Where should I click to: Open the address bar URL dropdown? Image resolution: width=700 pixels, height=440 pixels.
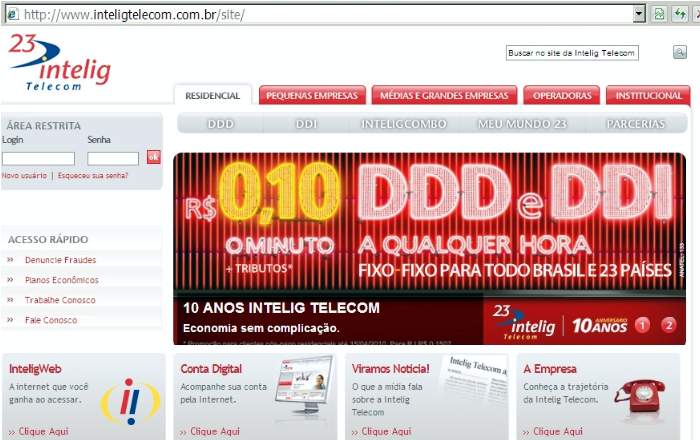(640, 14)
